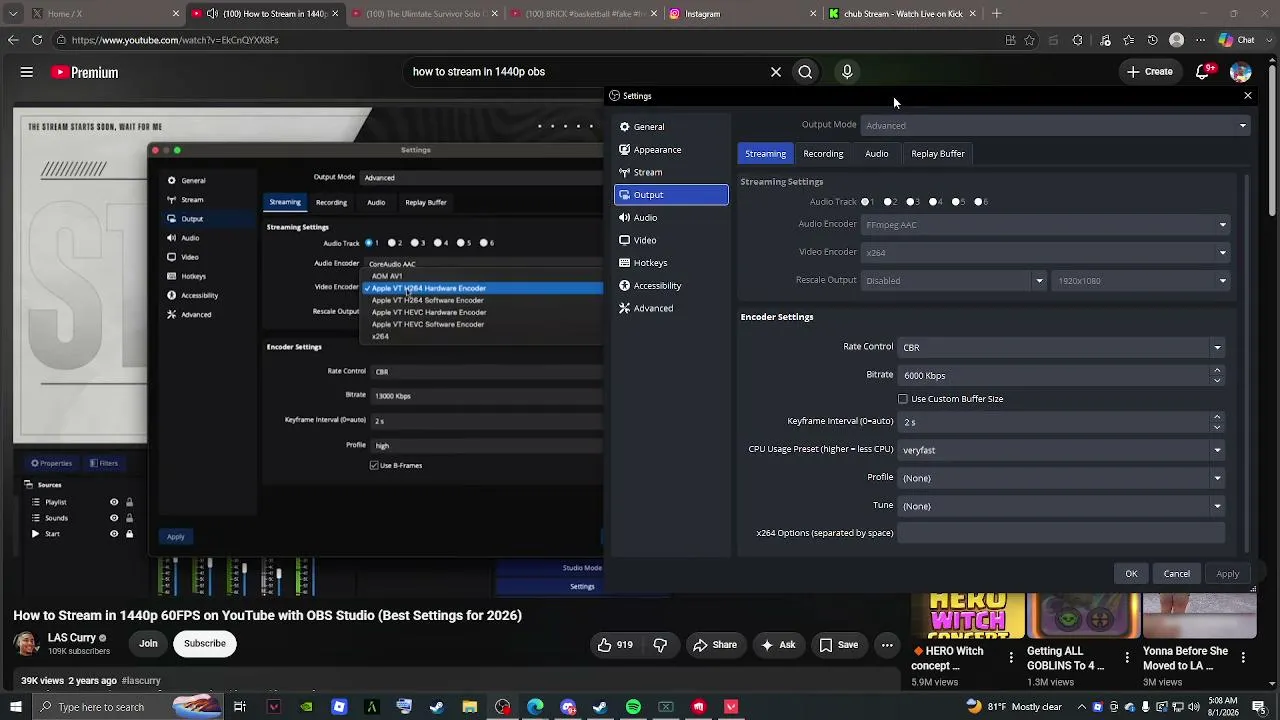This screenshot has height=720, width=1280.
Task: Open the 1920x1080 rescale resolution dropdown
Action: point(1142,280)
